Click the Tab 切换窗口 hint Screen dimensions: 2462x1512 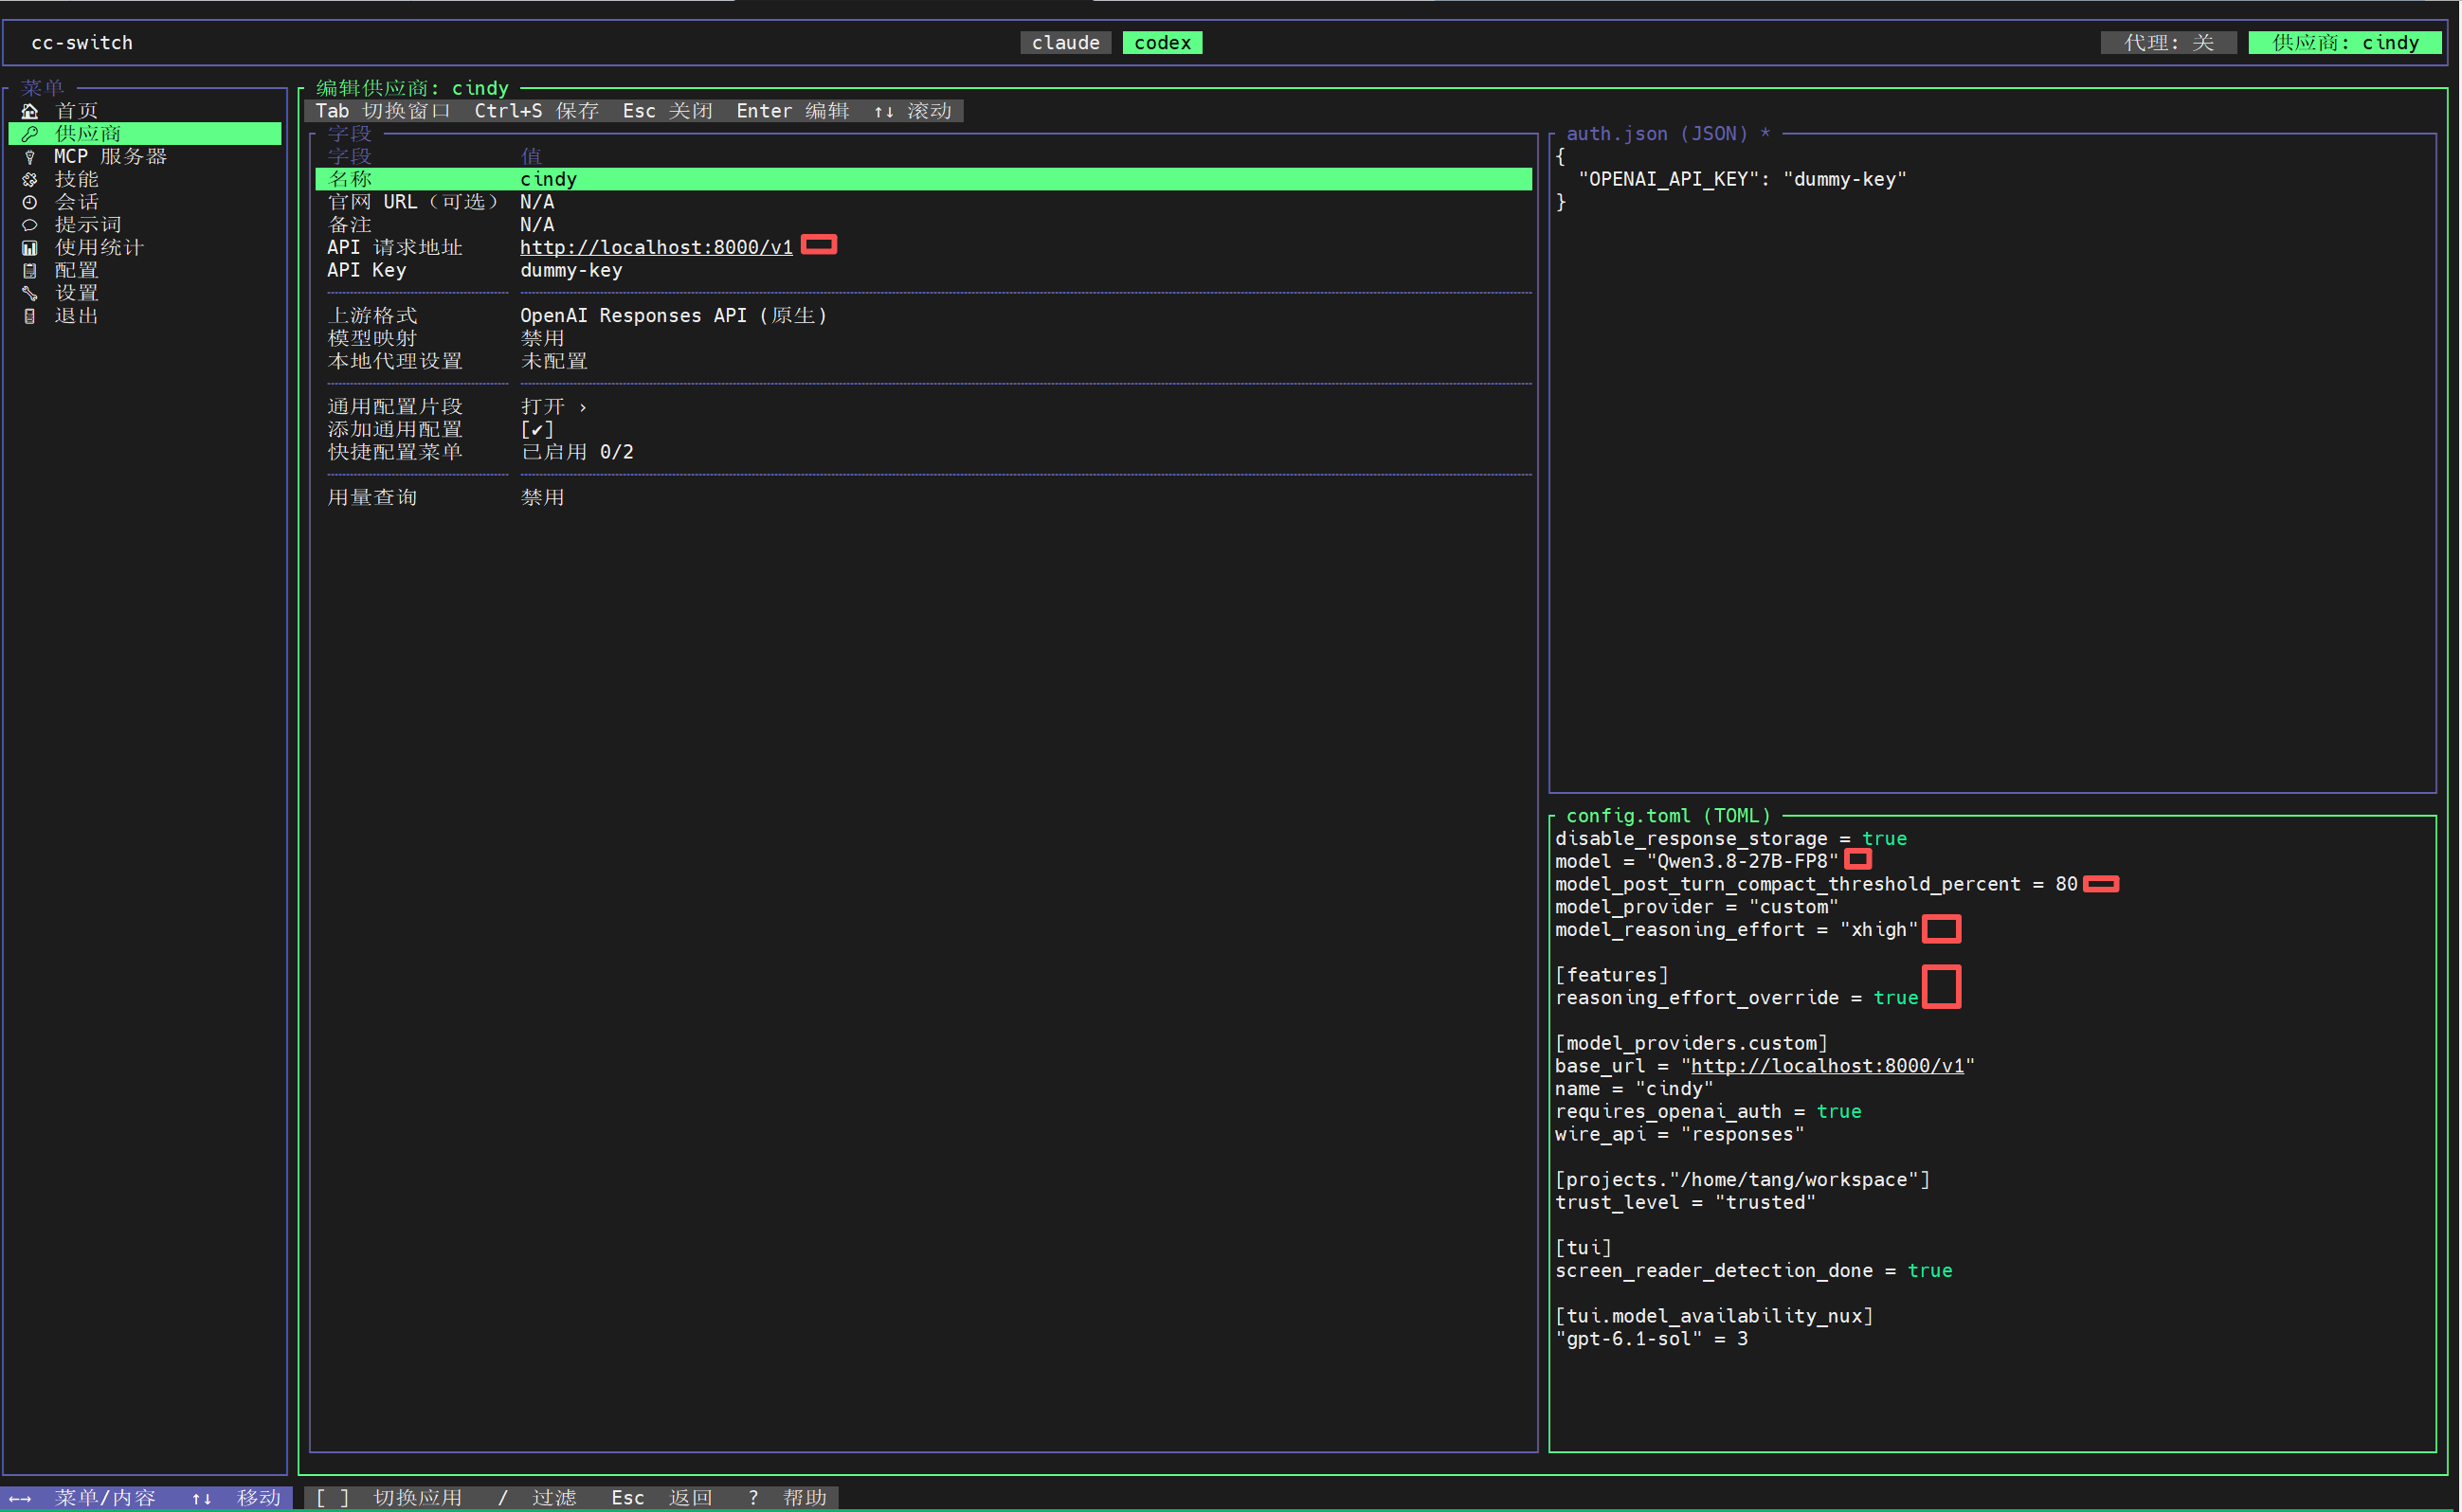384,111
